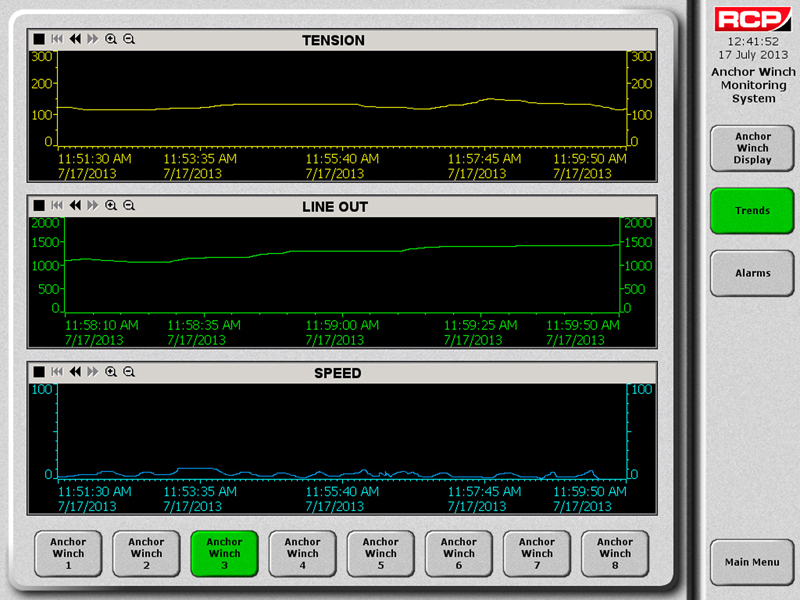Viewport: 800px width, 600px height.
Task: Zoom out on the TENSION chart
Action: (x=128, y=39)
